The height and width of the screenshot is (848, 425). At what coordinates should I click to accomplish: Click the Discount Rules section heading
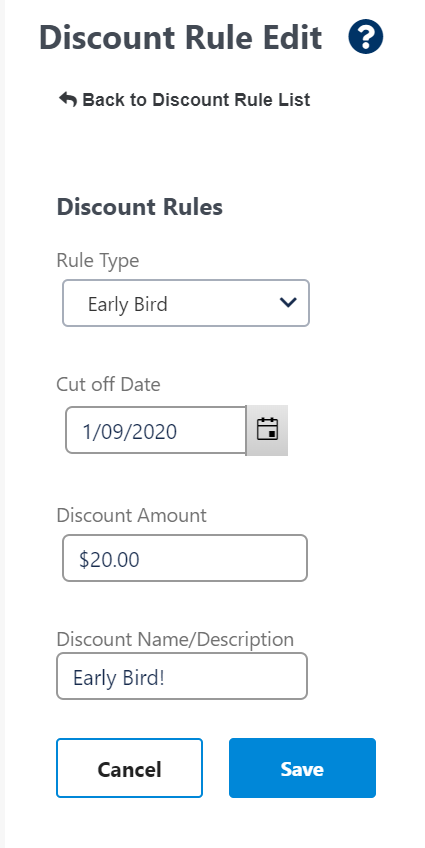pos(140,207)
